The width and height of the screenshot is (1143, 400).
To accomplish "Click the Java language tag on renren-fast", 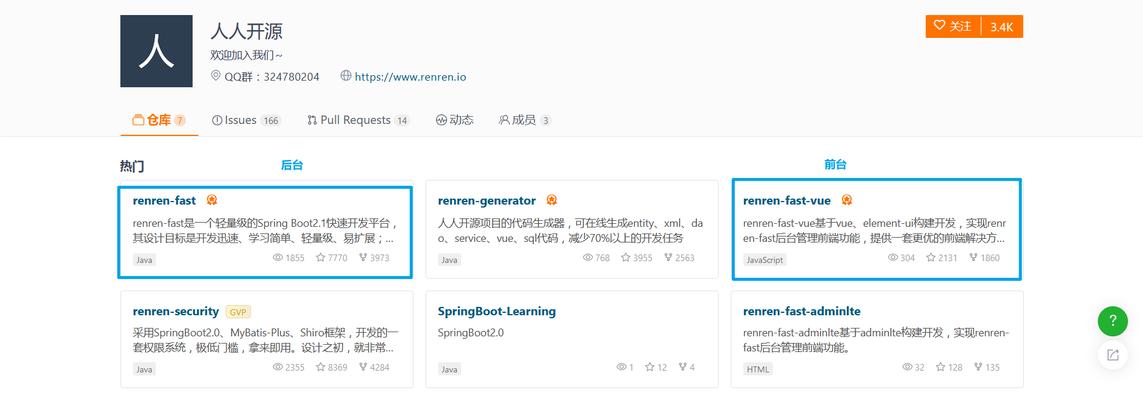I will click(144, 259).
